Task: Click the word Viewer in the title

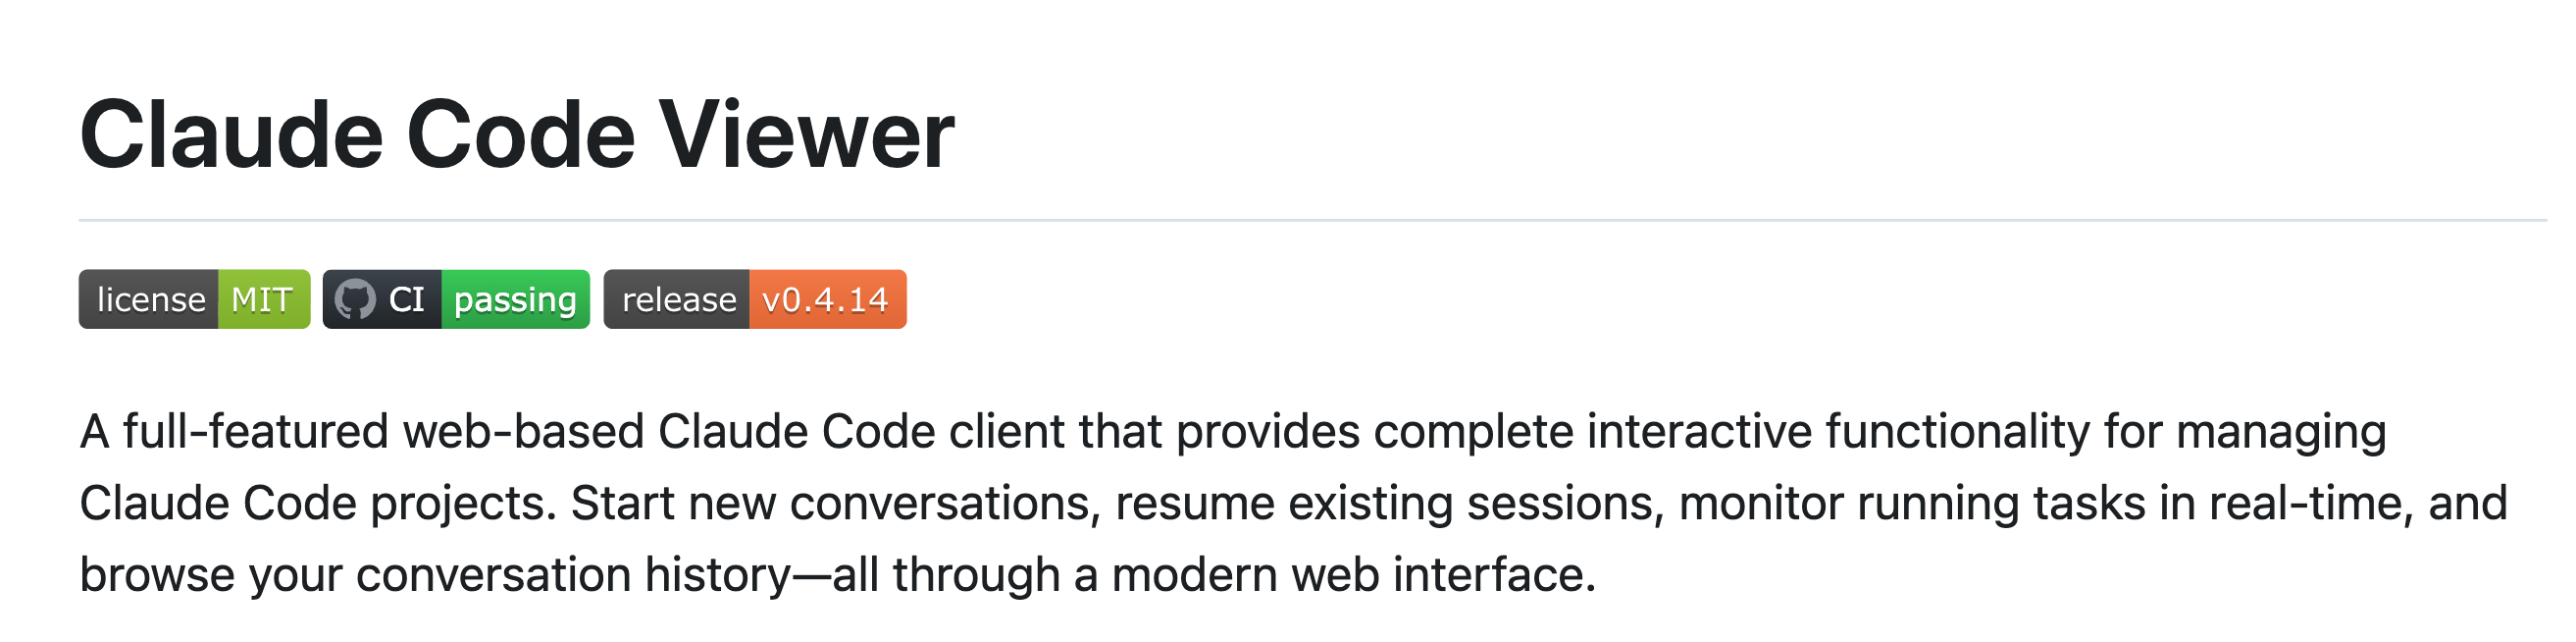Action: click(x=806, y=135)
